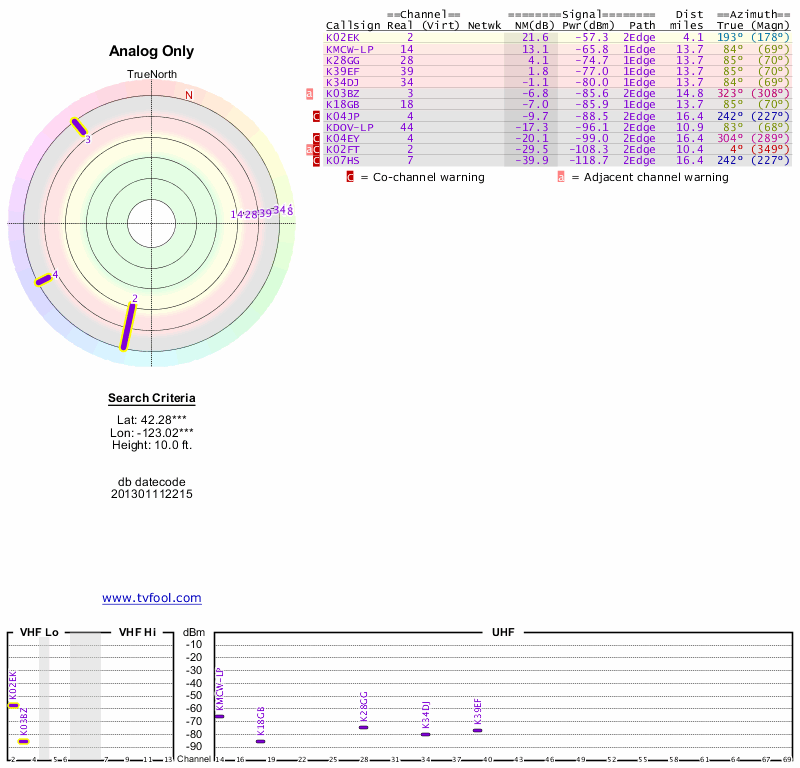This screenshot has height=768, width=800.
Task: Select the KDOV-LP row callsign
Action: click(349, 127)
